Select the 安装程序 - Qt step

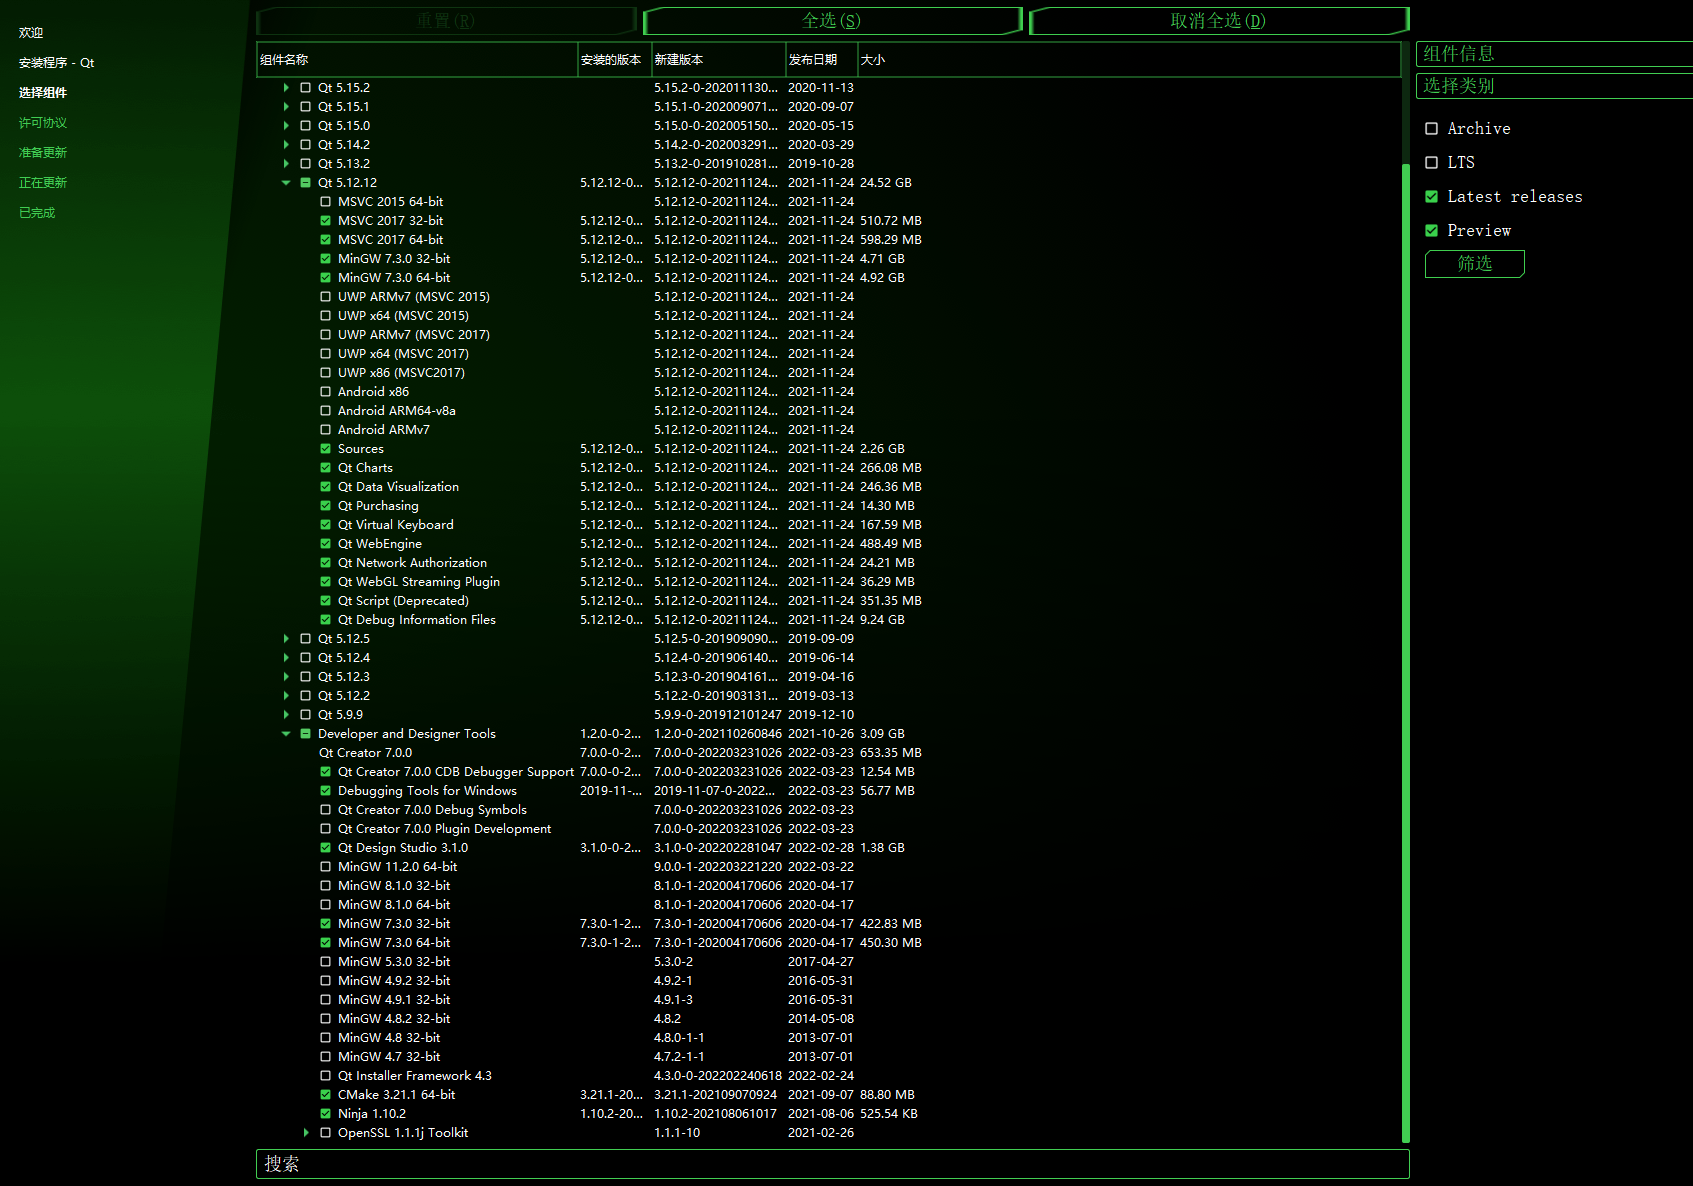click(x=57, y=63)
